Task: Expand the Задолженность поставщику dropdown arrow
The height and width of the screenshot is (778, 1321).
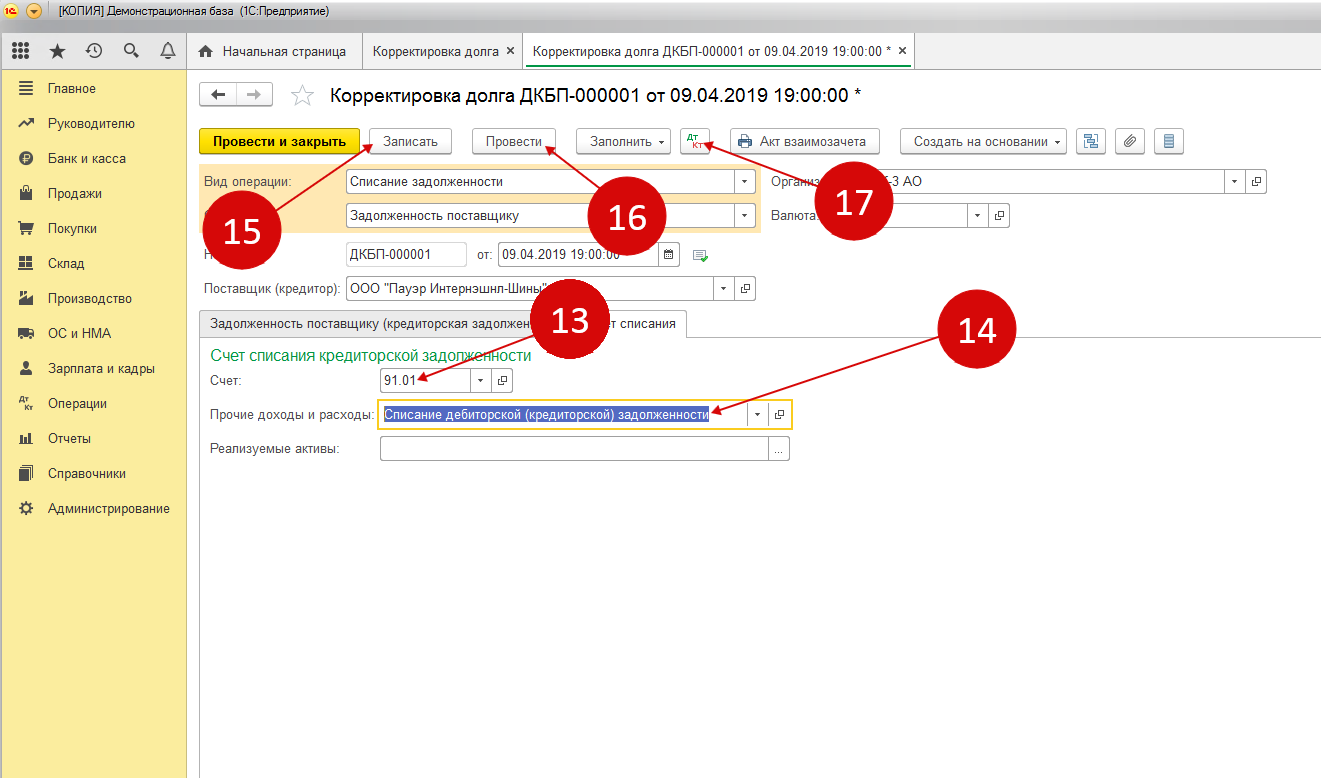Action: (x=744, y=216)
